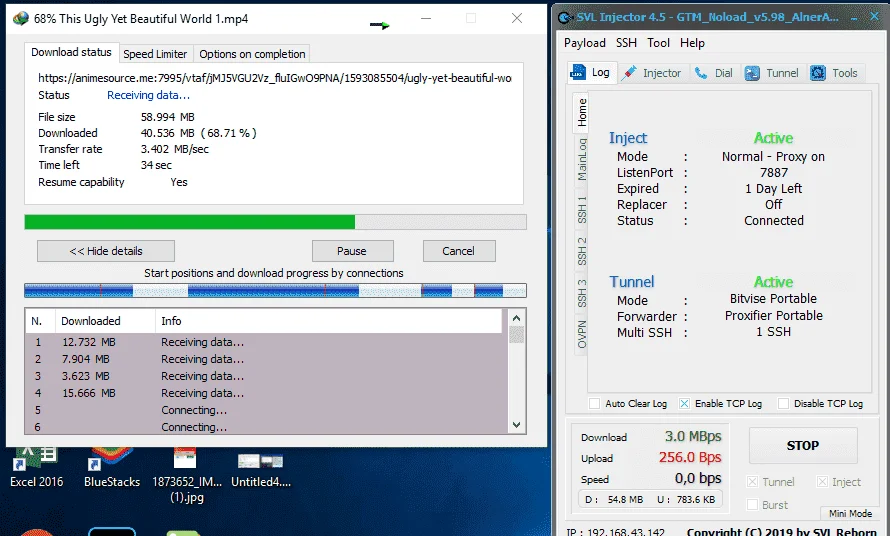Select the Home vertical tab

click(582, 112)
